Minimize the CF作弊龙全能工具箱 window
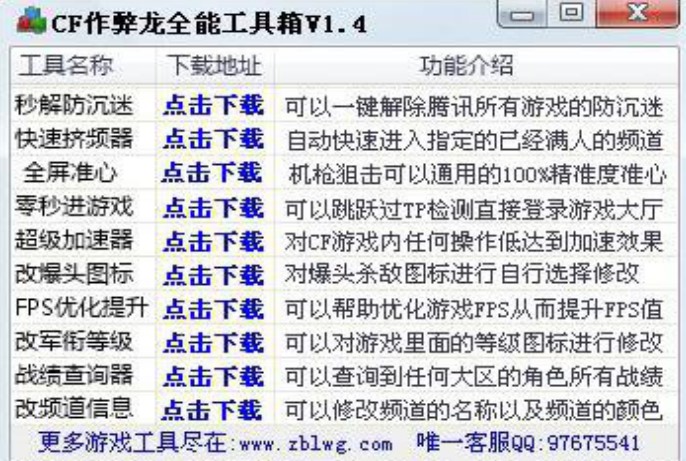 pyautogui.click(x=522, y=13)
